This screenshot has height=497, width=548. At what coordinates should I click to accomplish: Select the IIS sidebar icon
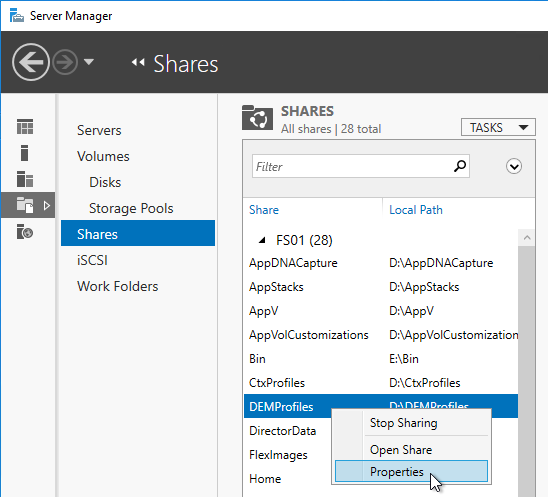(25, 232)
